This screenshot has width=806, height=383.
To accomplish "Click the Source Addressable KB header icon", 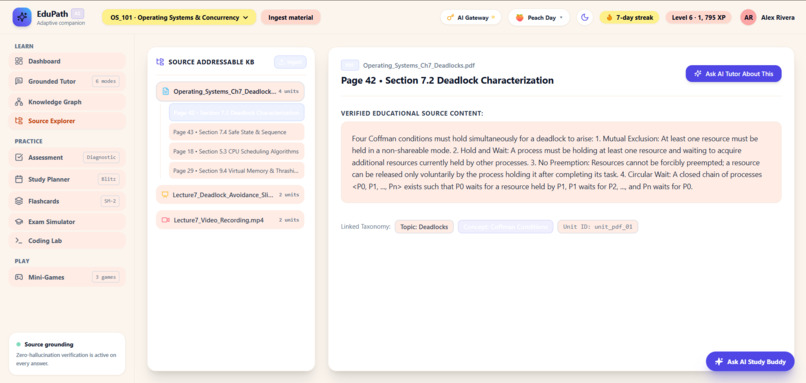I will (x=160, y=62).
